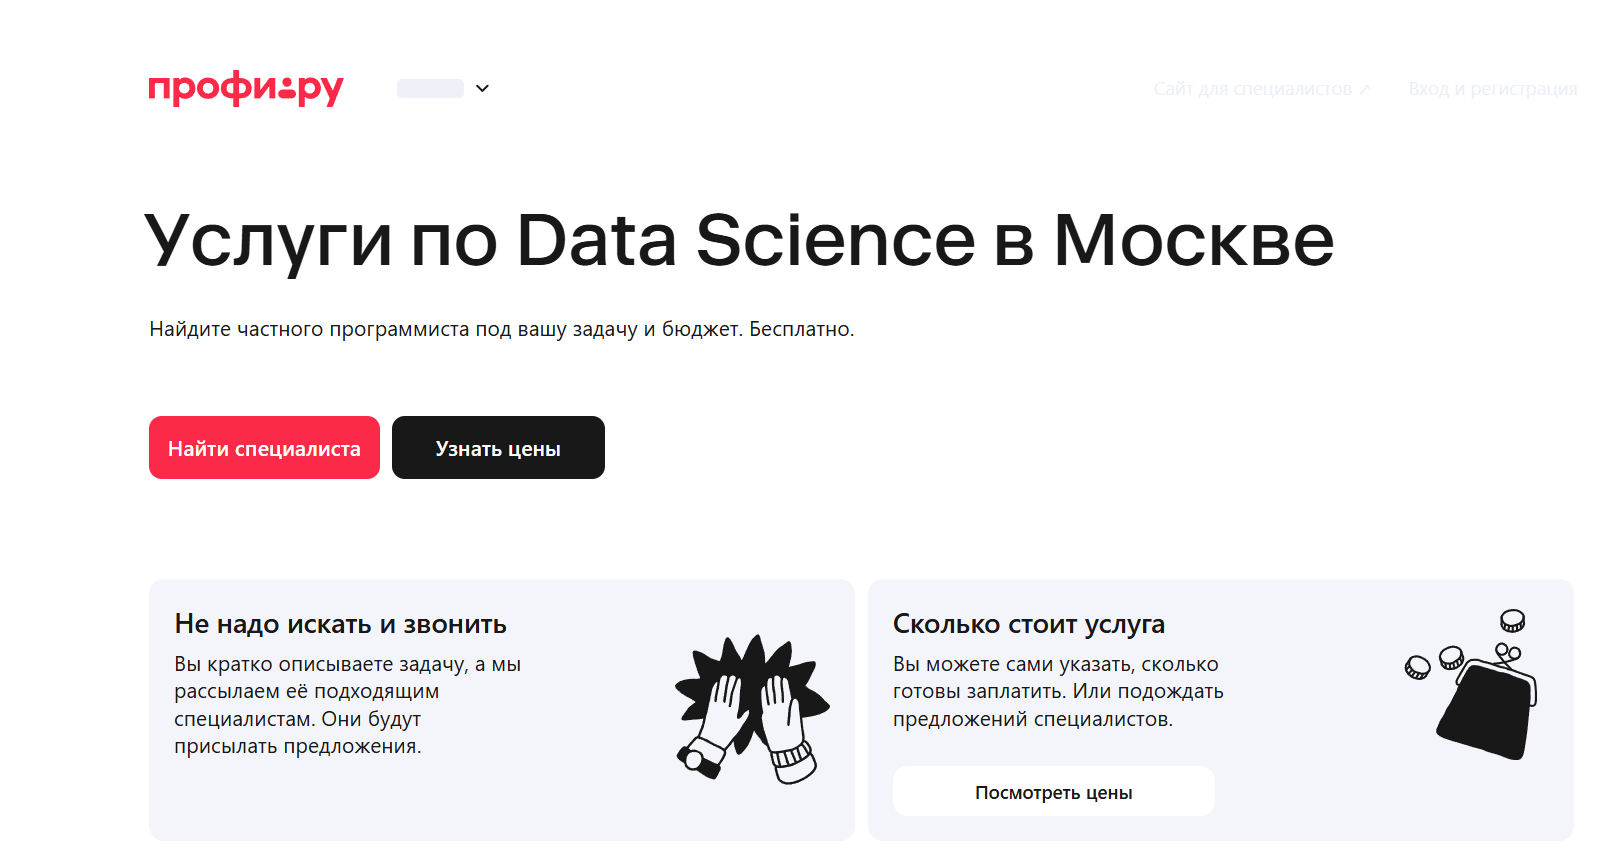The image size is (1600, 848).
Task: Click the black wallet illustration
Action: point(1487,712)
